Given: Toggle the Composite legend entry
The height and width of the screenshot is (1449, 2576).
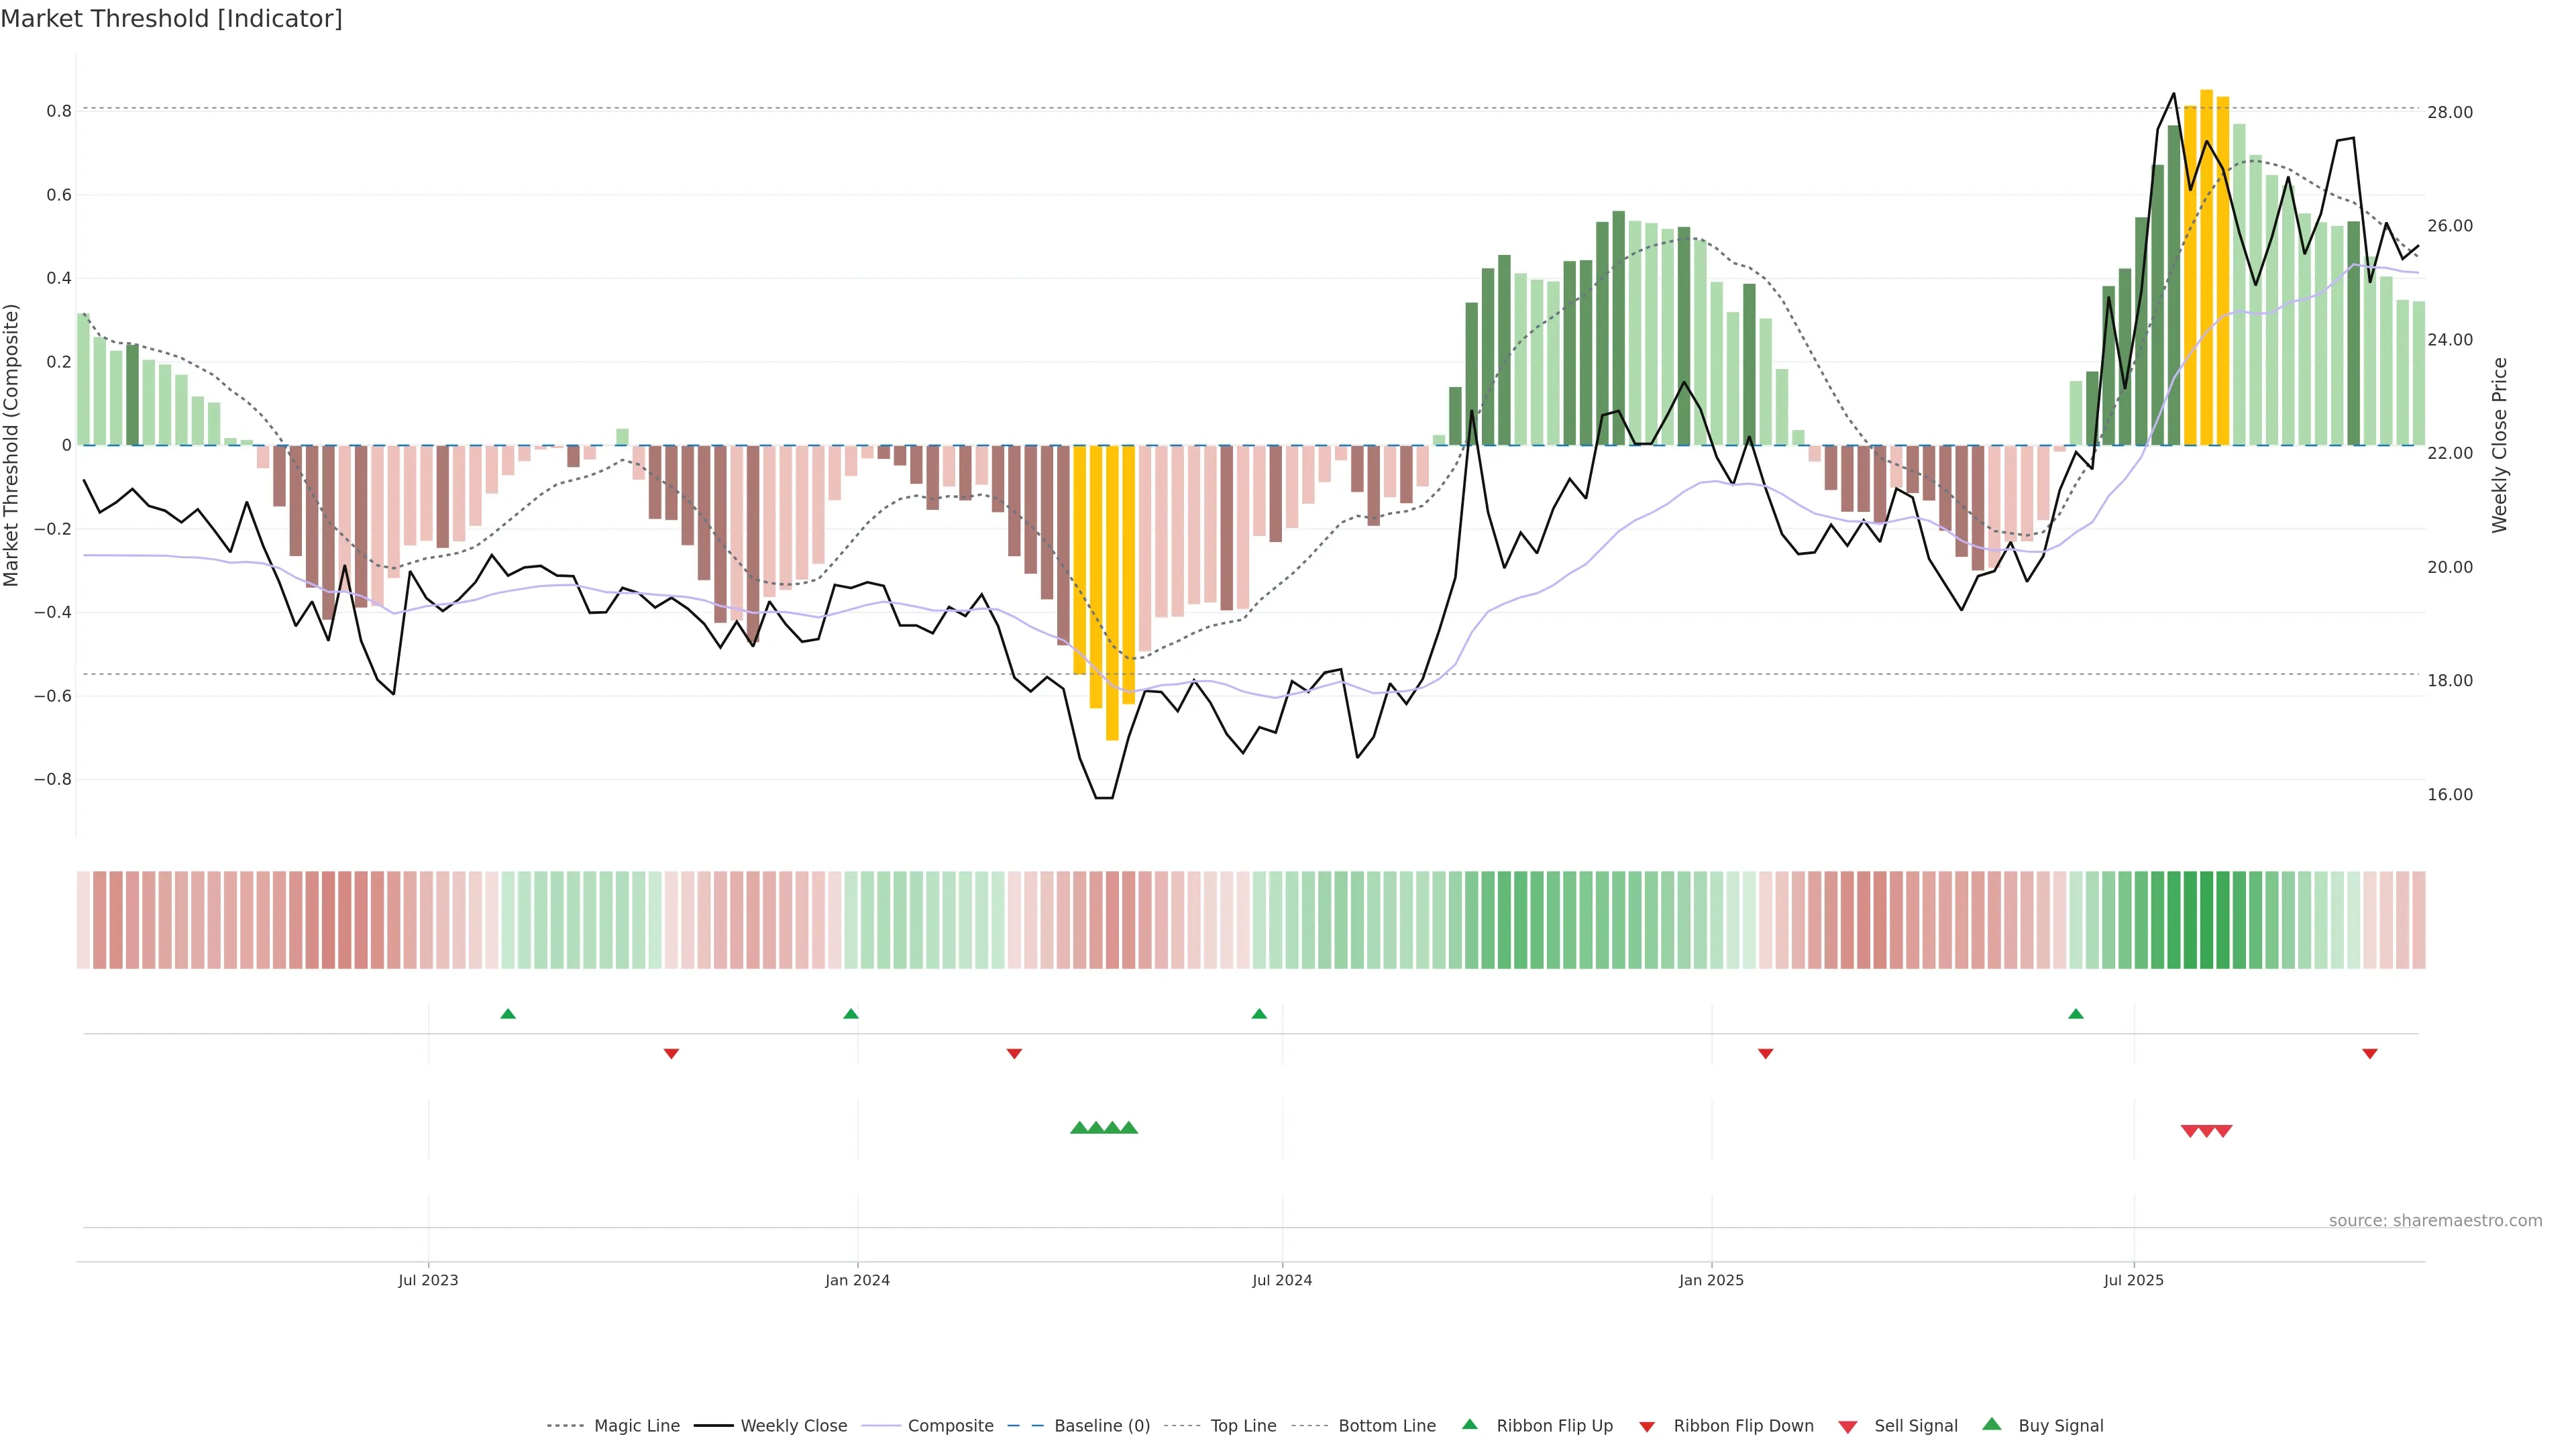Looking at the screenshot, I should [950, 1426].
